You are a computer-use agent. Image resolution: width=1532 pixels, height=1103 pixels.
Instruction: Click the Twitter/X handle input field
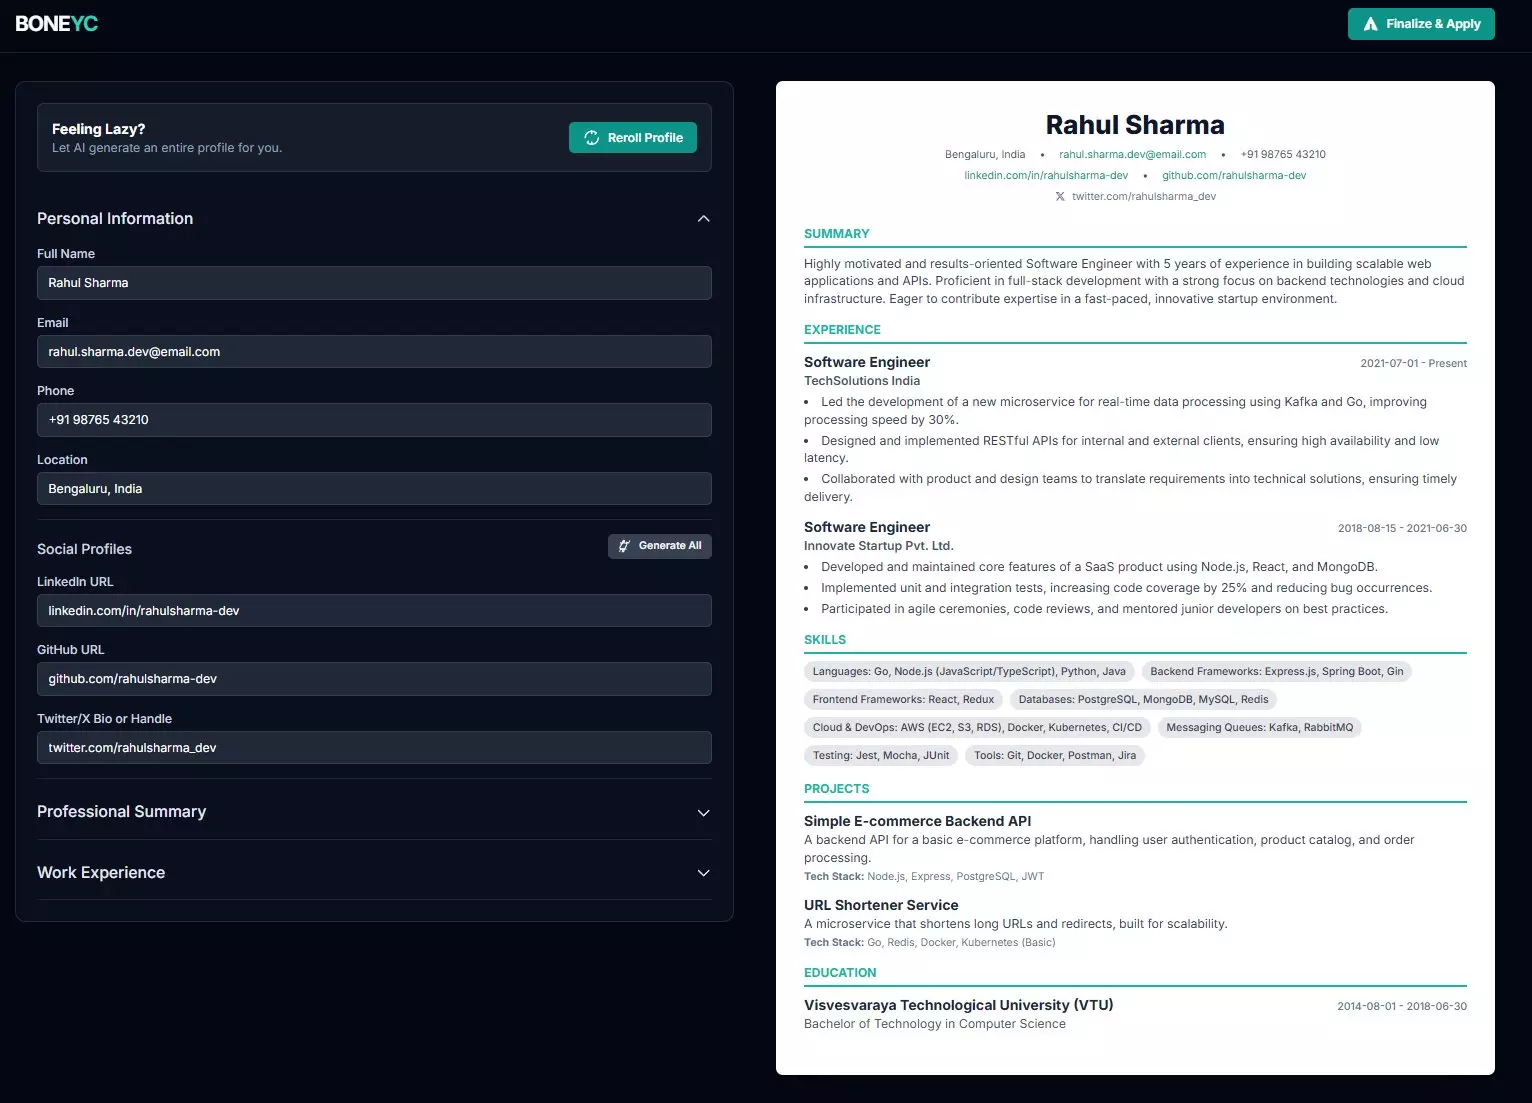coord(374,748)
